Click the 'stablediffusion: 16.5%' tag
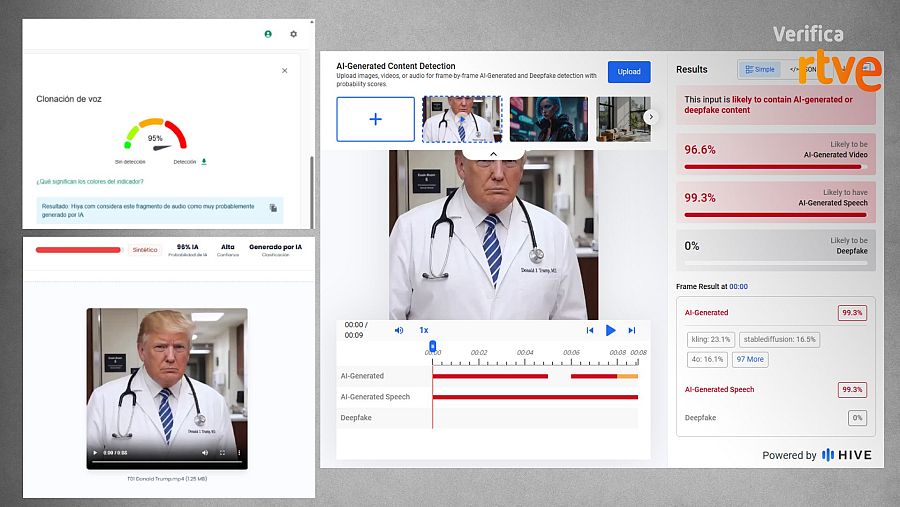 [779, 339]
